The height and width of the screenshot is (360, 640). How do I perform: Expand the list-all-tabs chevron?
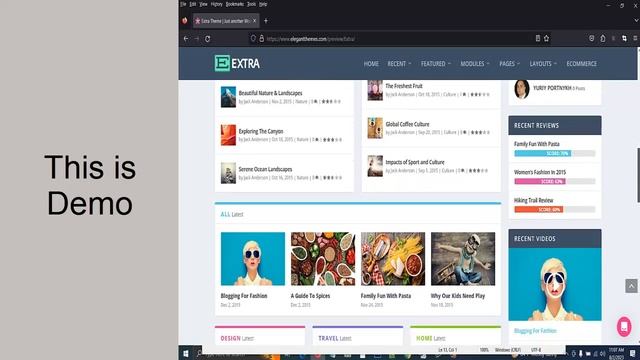636,21
